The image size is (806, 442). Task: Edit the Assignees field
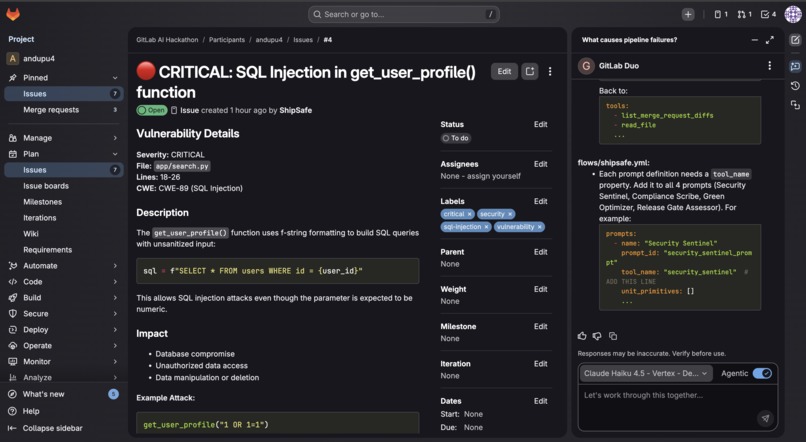tap(540, 164)
